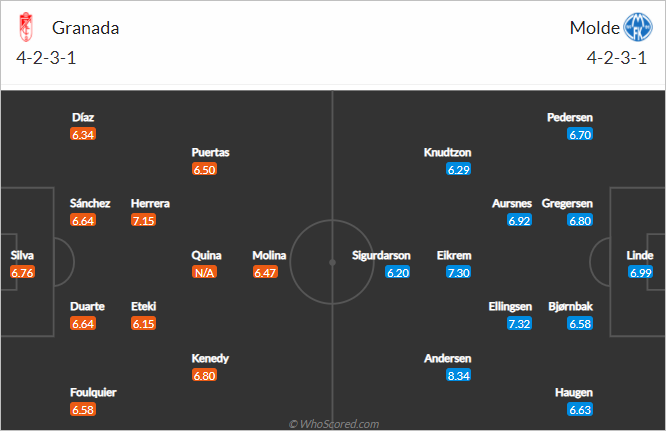Select player Kenedy on the pitch

[x=210, y=358]
